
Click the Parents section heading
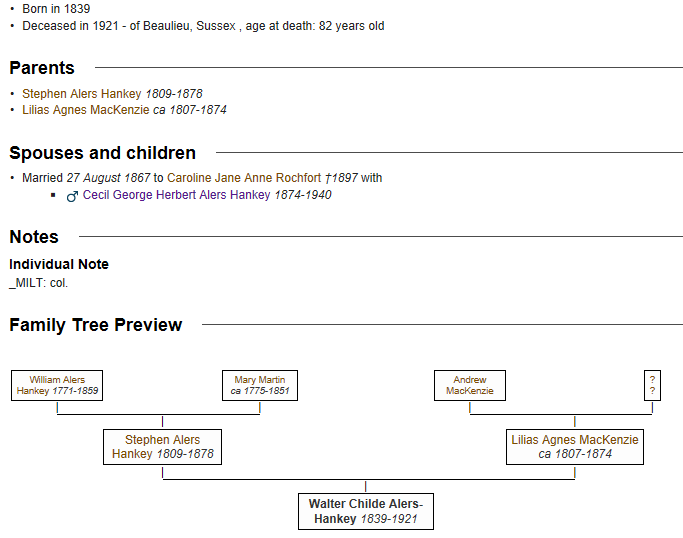(x=42, y=68)
